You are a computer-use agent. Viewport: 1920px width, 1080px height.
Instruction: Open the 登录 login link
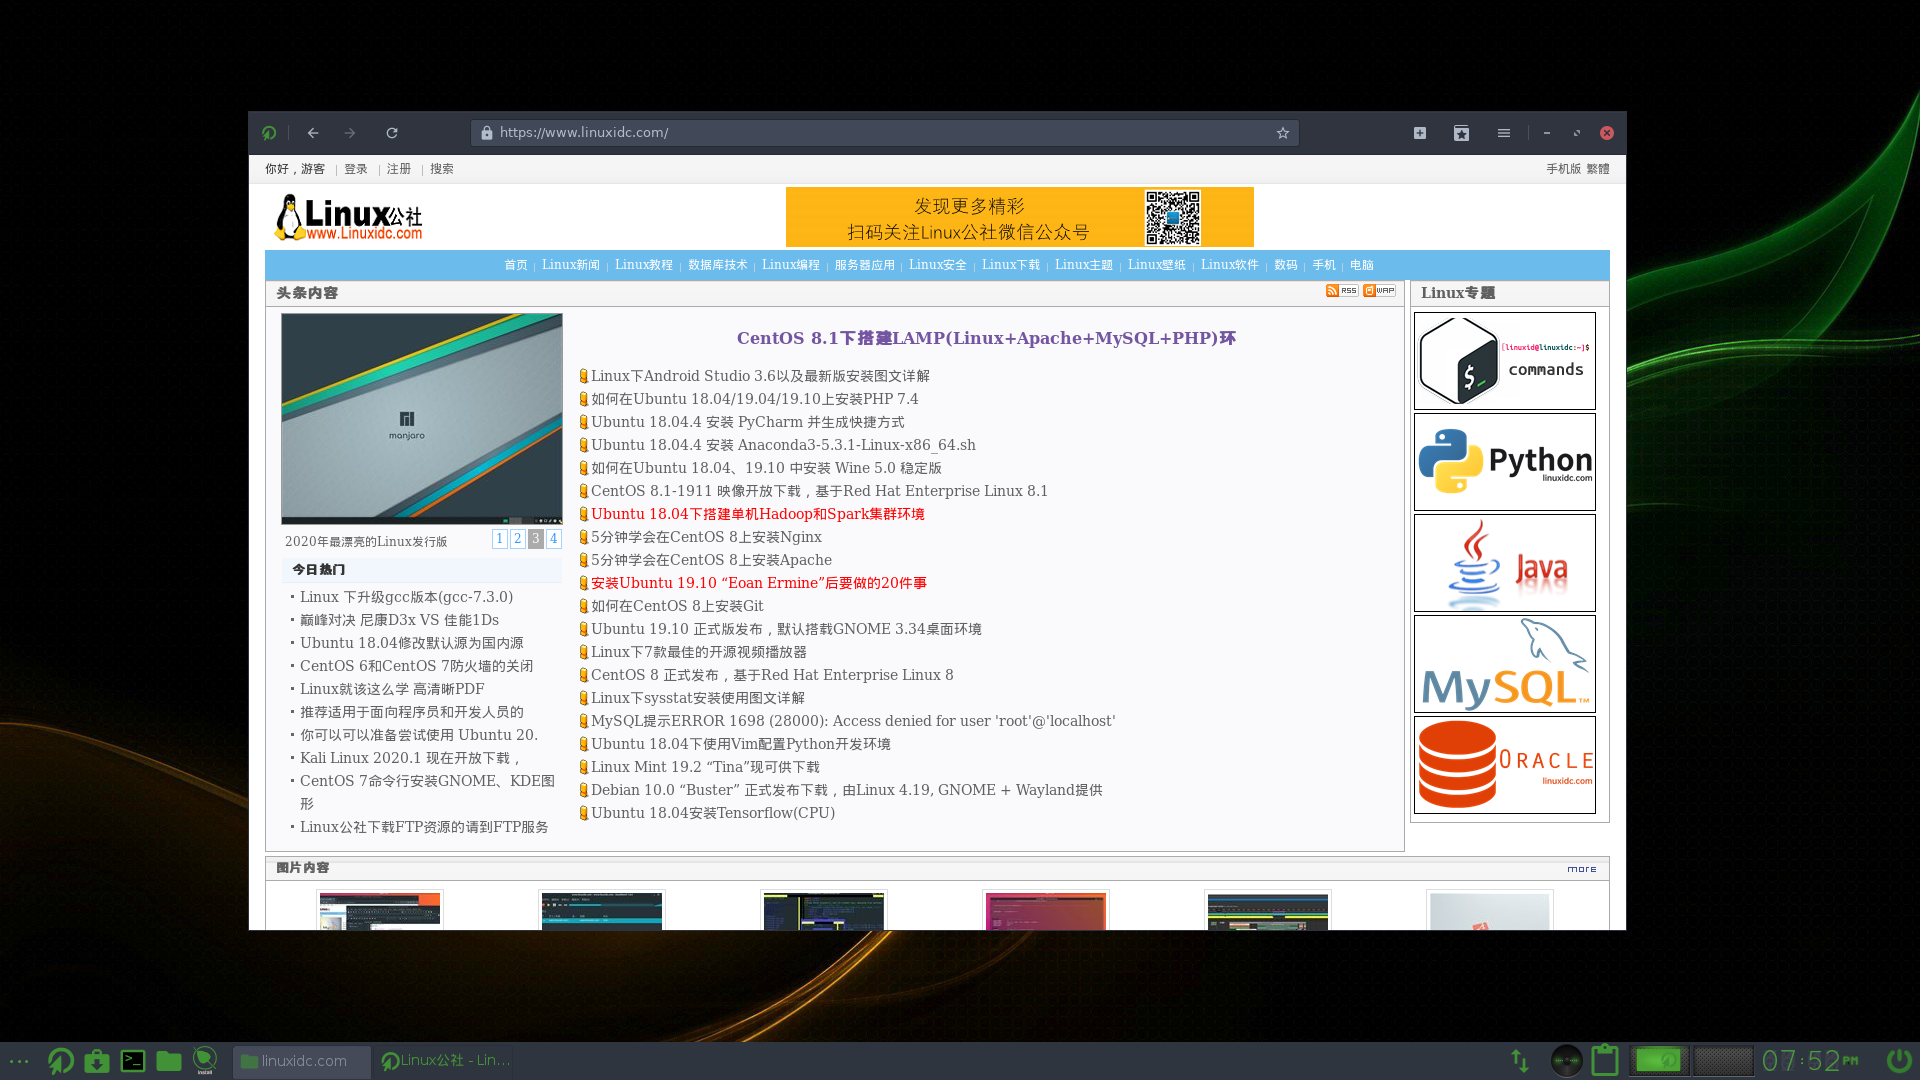point(356,169)
